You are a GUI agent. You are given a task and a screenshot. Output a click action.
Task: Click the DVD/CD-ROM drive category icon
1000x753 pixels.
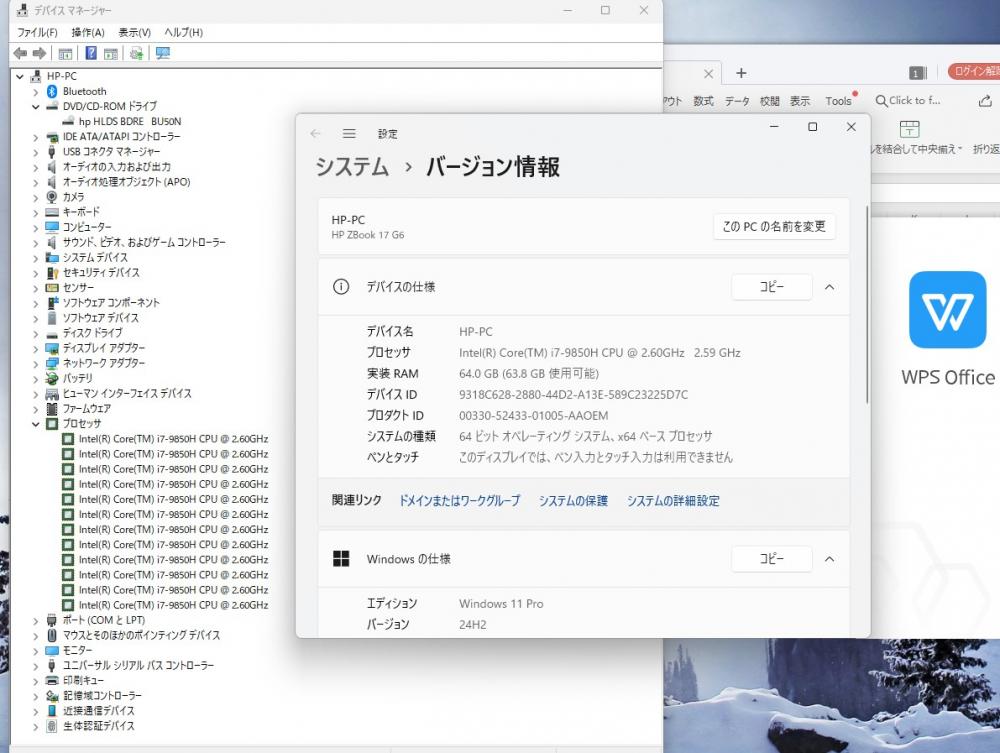pos(52,106)
